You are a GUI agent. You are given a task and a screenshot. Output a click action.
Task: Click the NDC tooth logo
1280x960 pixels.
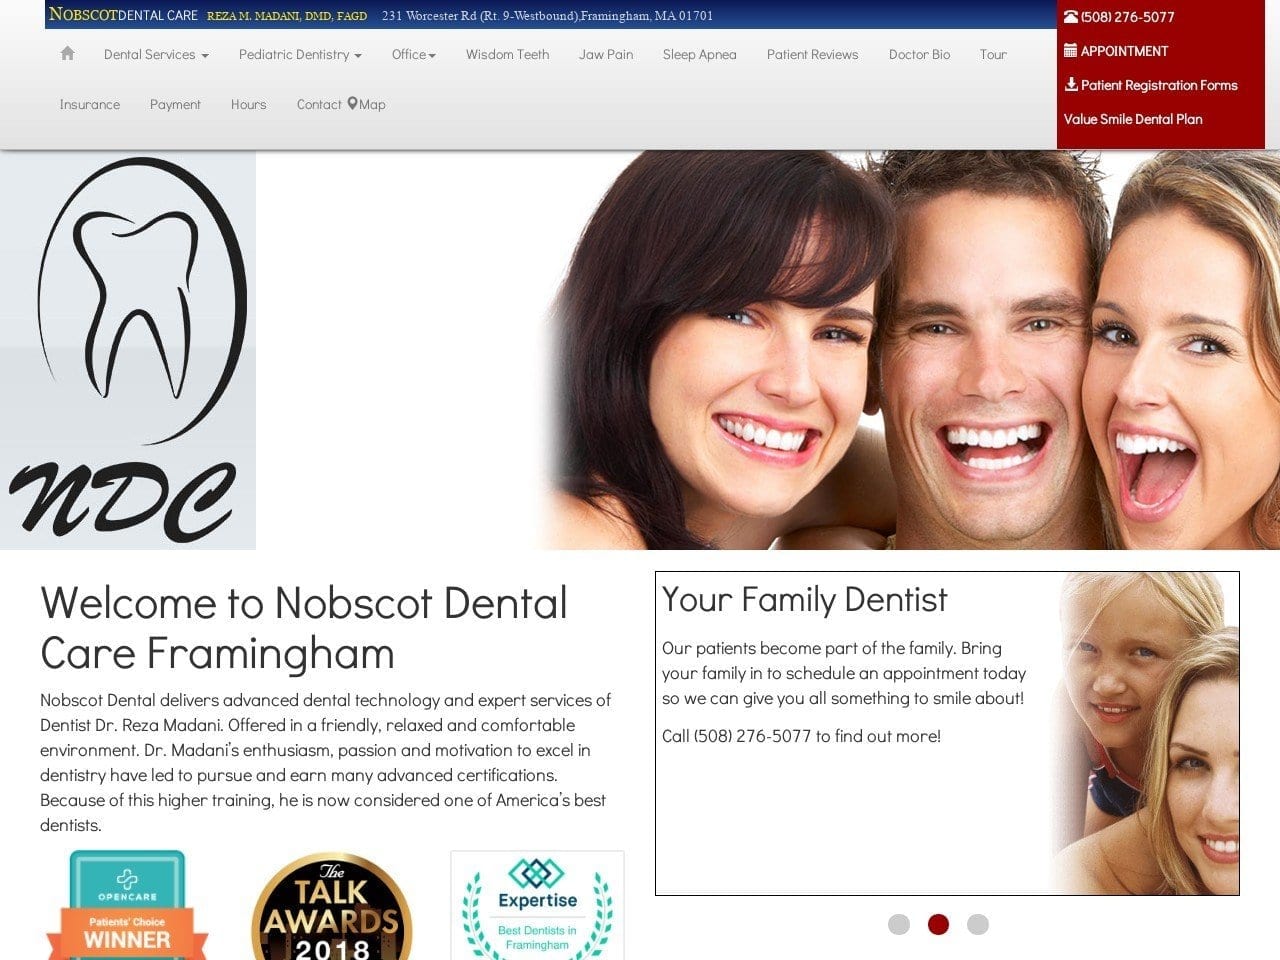coord(128,350)
